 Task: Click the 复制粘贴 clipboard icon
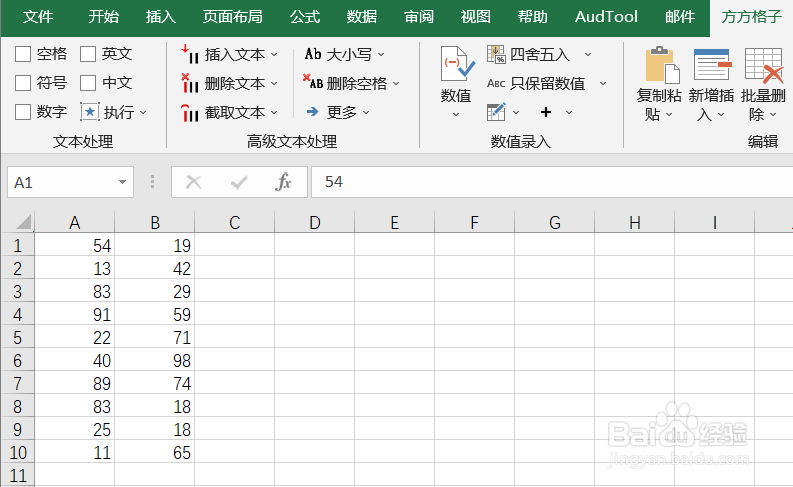(x=662, y=65)
